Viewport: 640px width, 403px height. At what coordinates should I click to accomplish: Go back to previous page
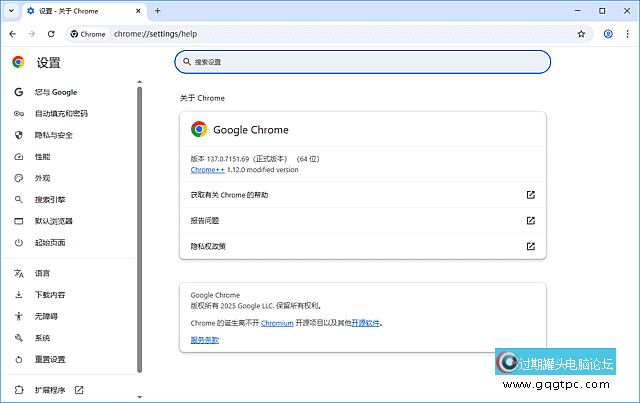(13, 34)
